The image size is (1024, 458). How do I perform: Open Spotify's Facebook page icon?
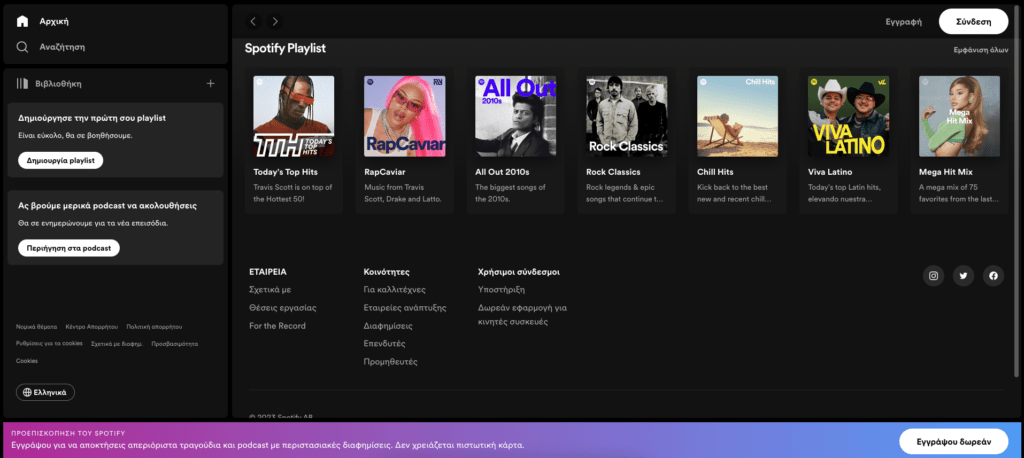pos(993,276)
